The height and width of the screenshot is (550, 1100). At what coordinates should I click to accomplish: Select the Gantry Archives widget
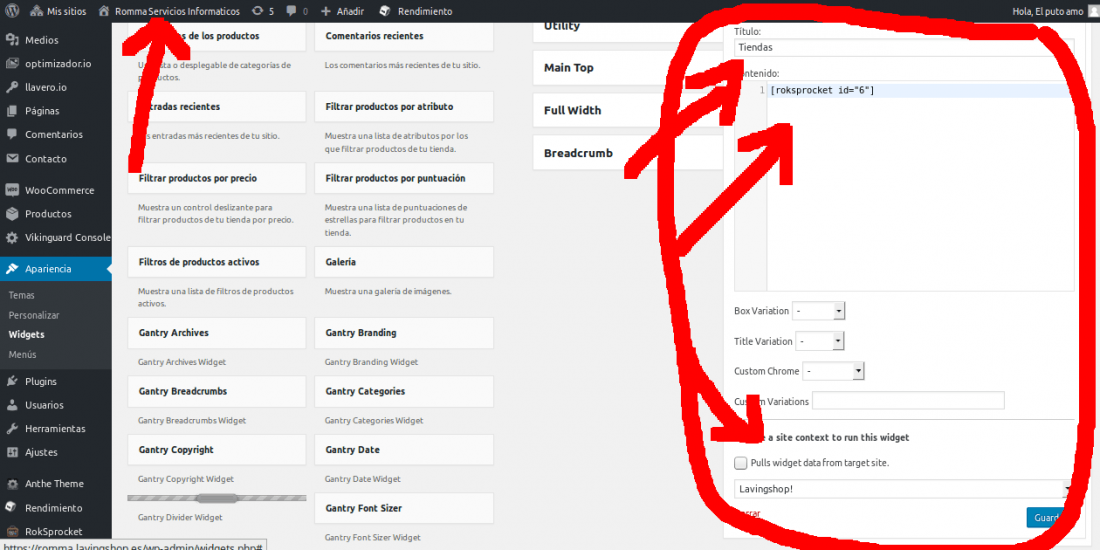[x=217, y=333]
